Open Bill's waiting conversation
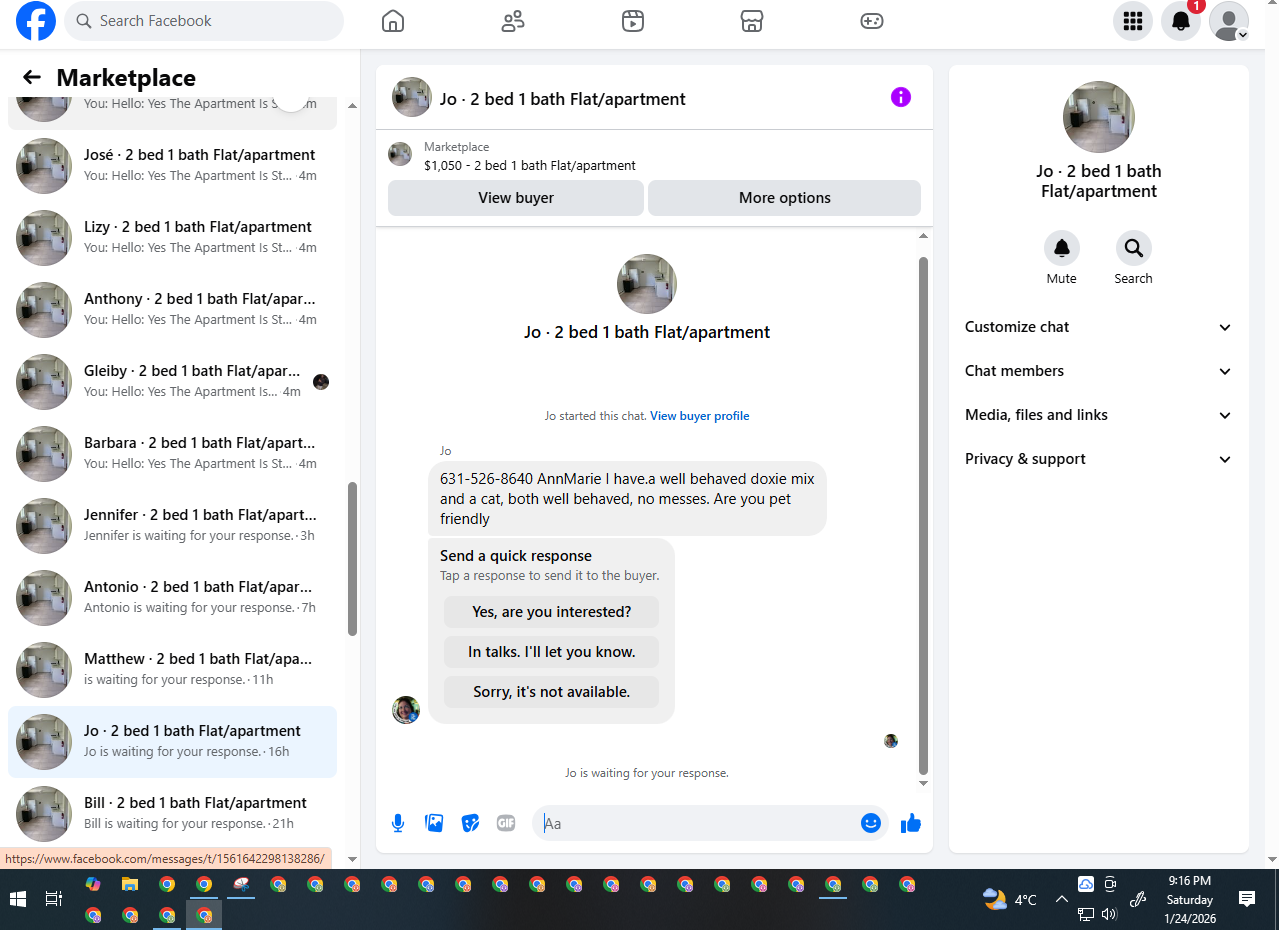Image resolution: width=1279 pixels, height=930 pixels. click(173, 814)
